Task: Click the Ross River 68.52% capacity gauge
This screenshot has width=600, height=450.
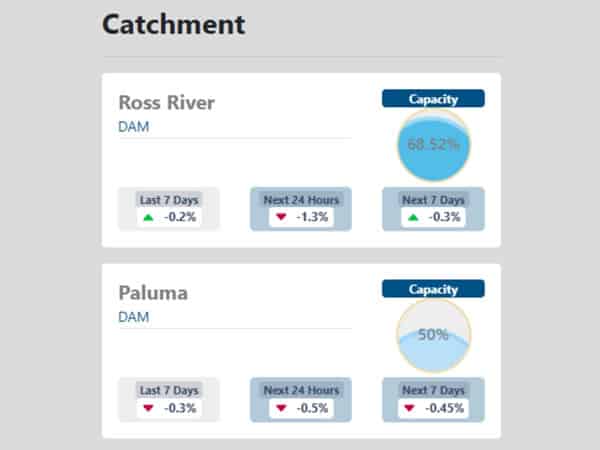Action: tap(434, 145)
